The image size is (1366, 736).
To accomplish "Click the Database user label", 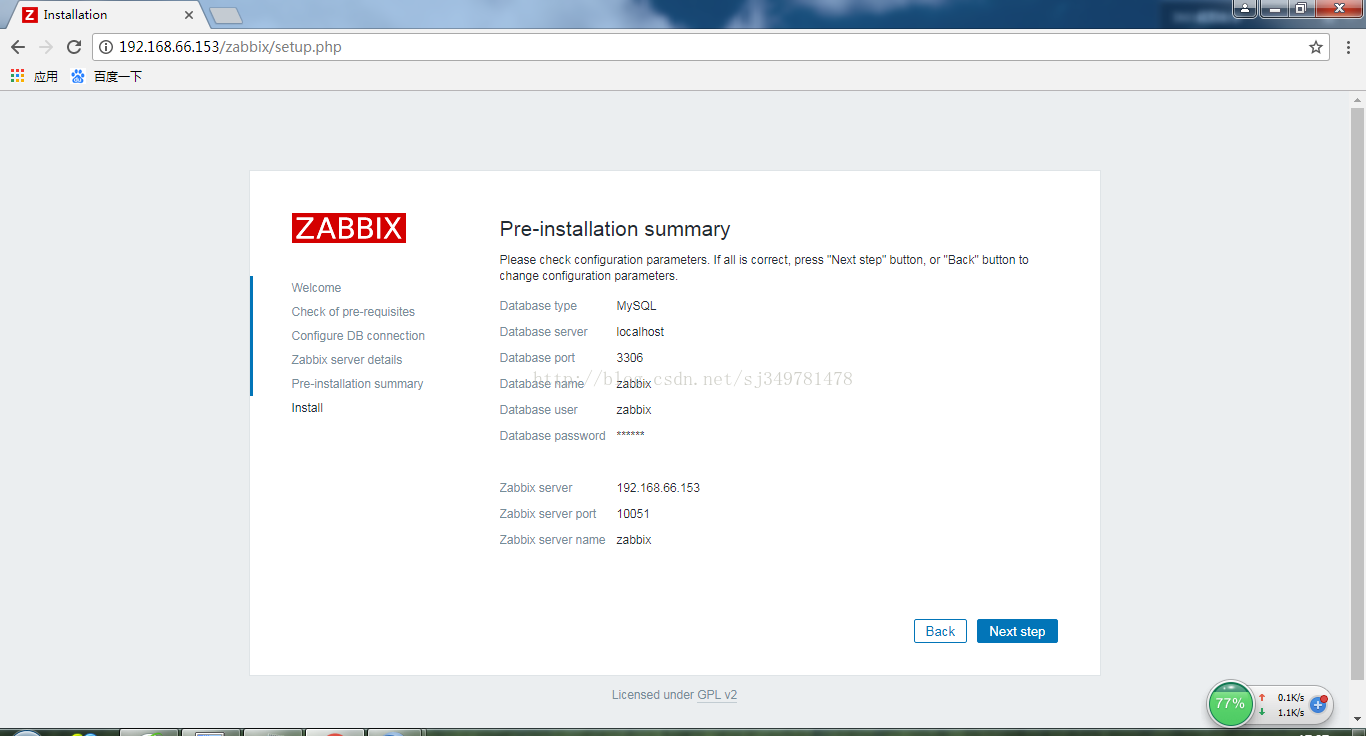I will [538, 410].
